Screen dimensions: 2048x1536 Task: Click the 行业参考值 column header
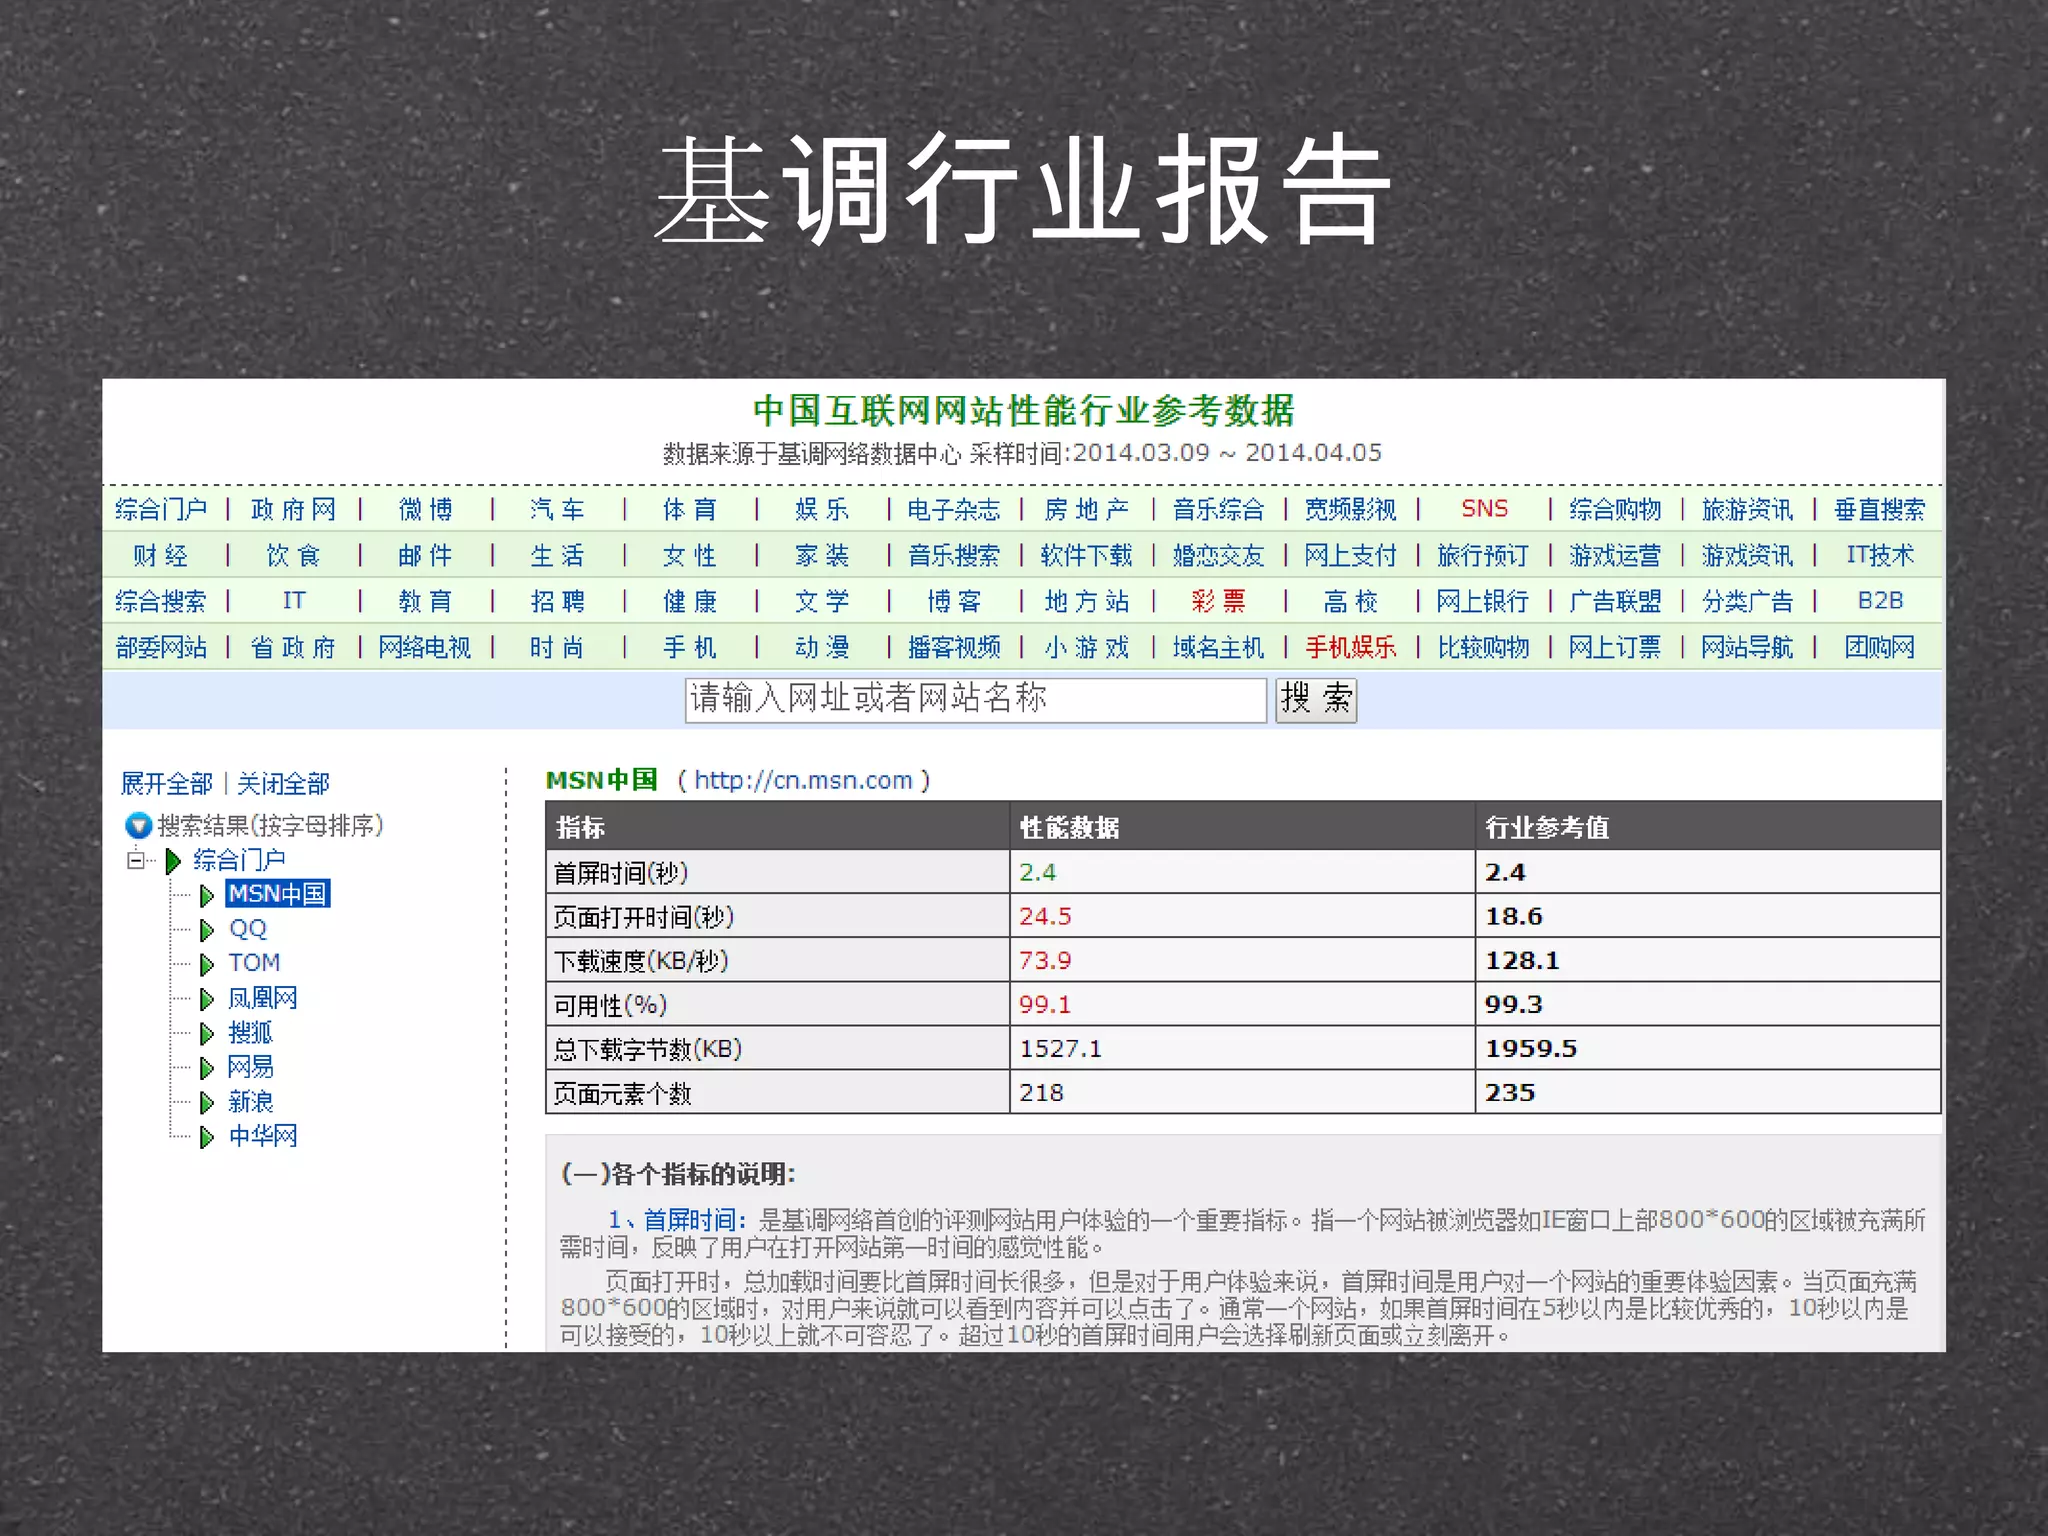pos(1547,827)
